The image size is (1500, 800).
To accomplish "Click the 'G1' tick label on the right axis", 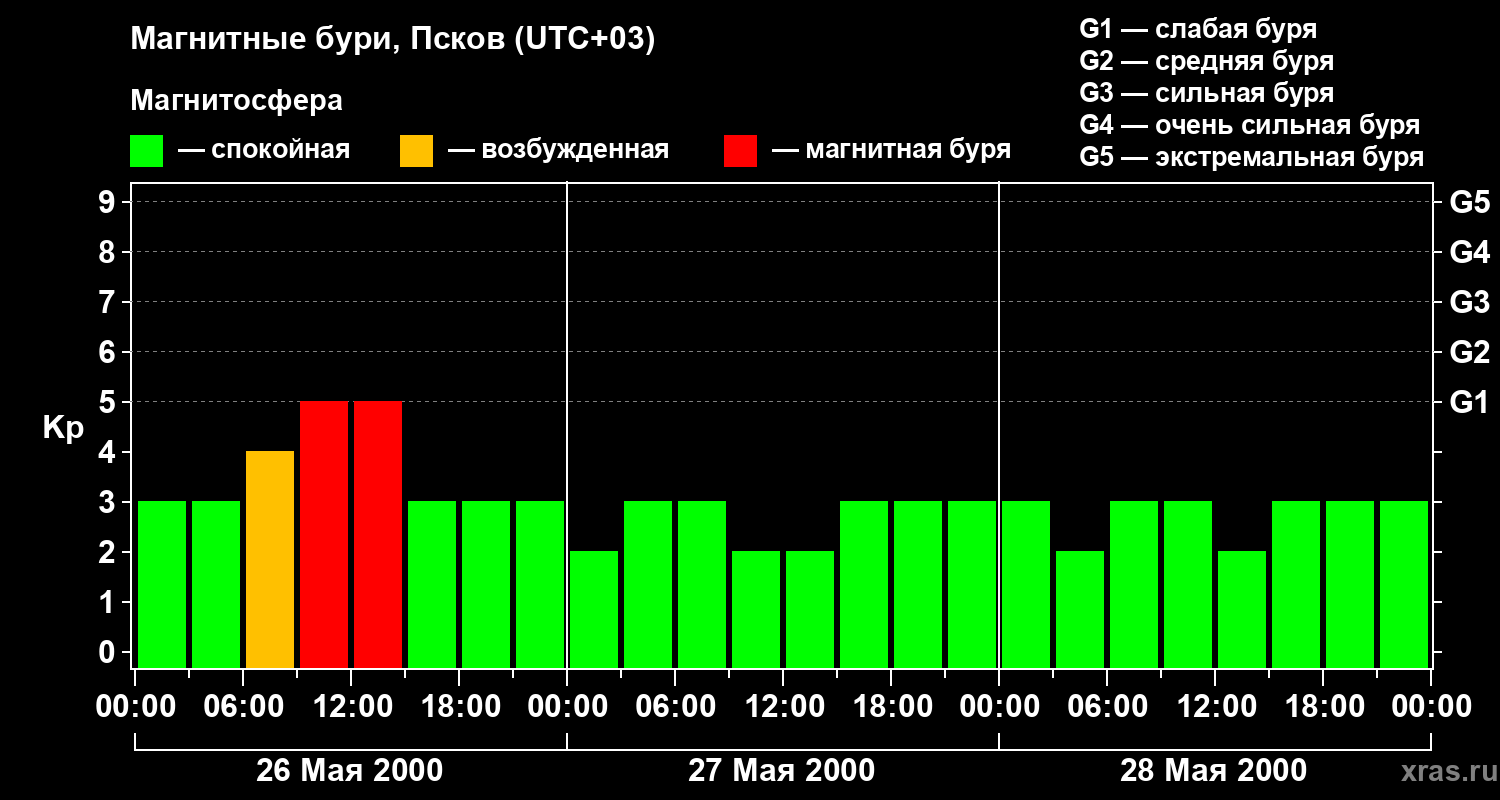I will (x=1469, y=402).
